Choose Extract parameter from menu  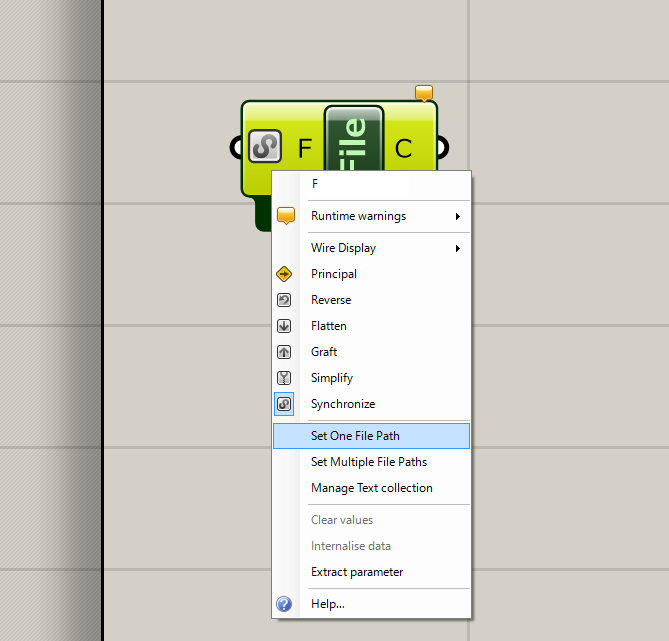tap(371, 572)
